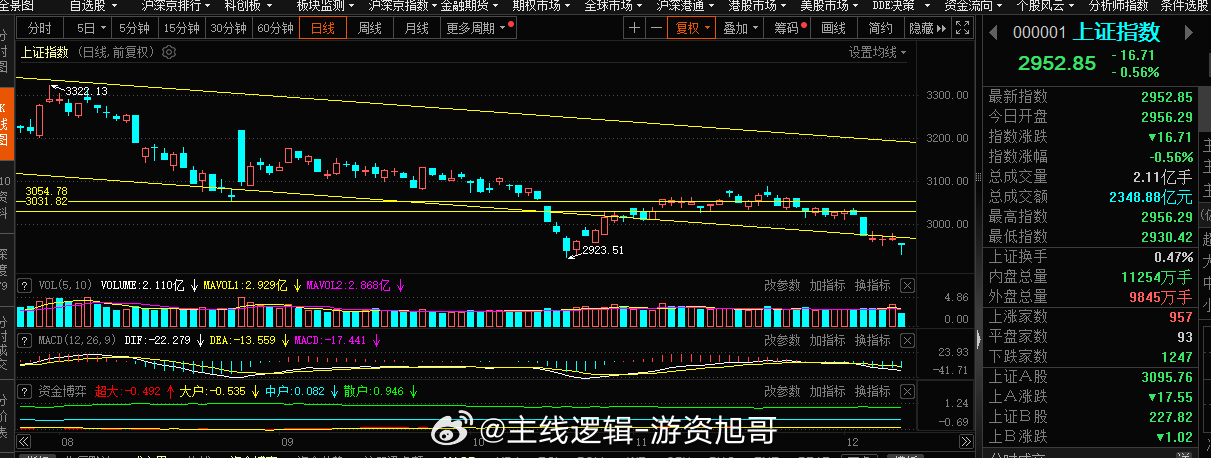Image resolution: width=1211 pixels, height=458 pixels.
Task: Open 沪深京指数 menu
Action: click(x=401, y=6)
